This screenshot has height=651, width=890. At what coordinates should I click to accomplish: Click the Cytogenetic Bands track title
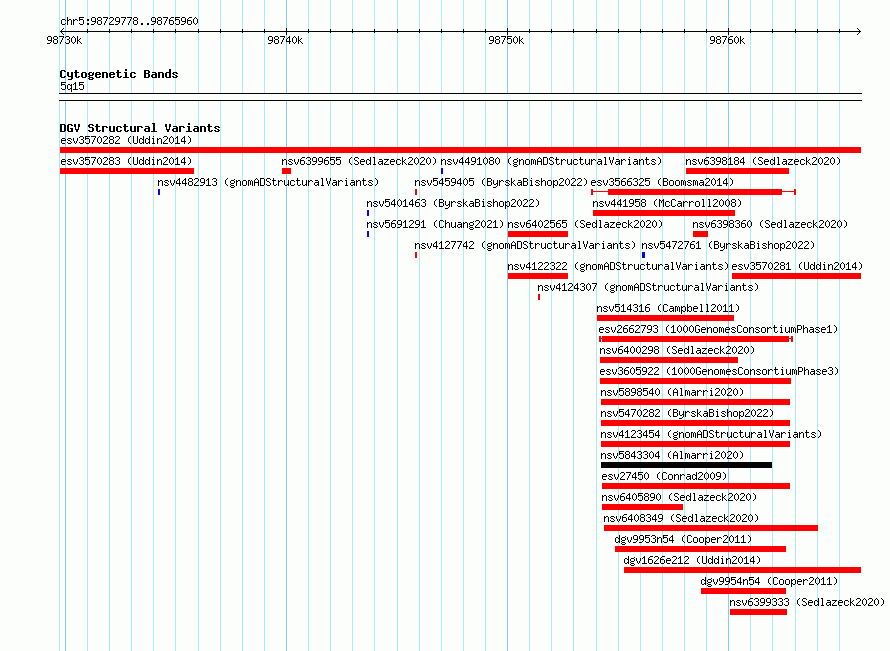[x=119, y=74]
